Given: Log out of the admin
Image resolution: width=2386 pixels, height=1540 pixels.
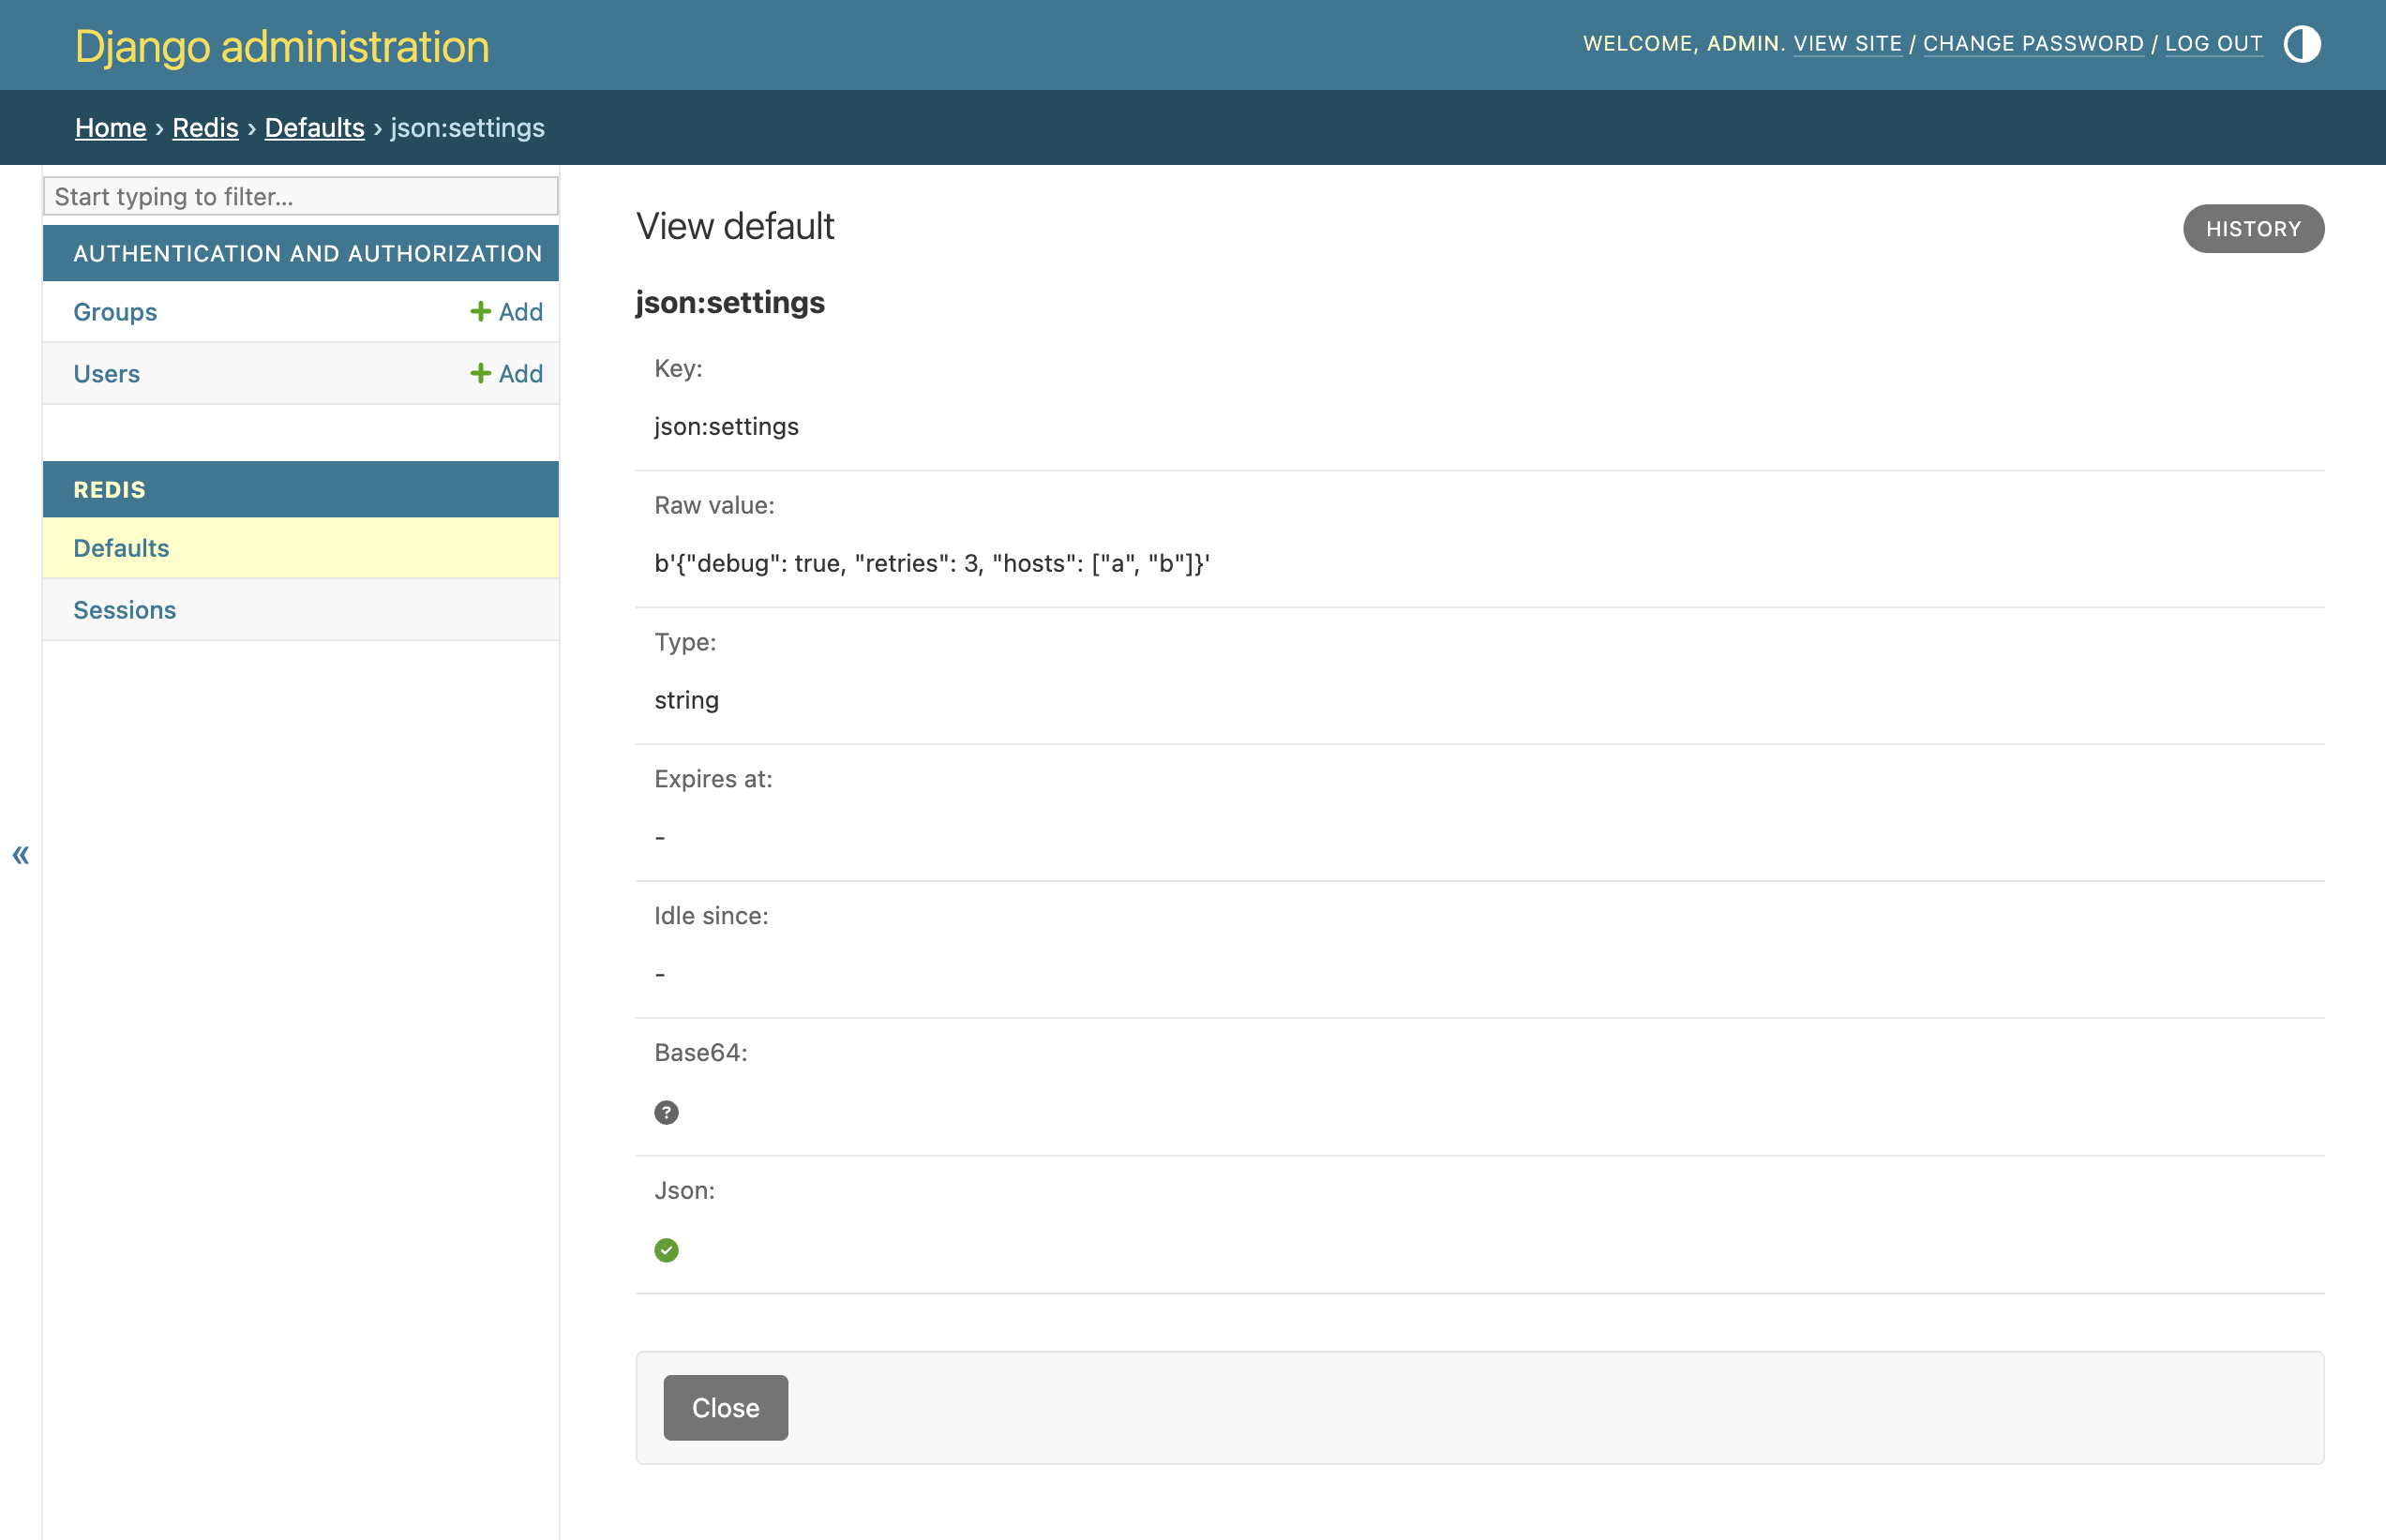Looking at the screenshot, I should tap(2213, 44).
